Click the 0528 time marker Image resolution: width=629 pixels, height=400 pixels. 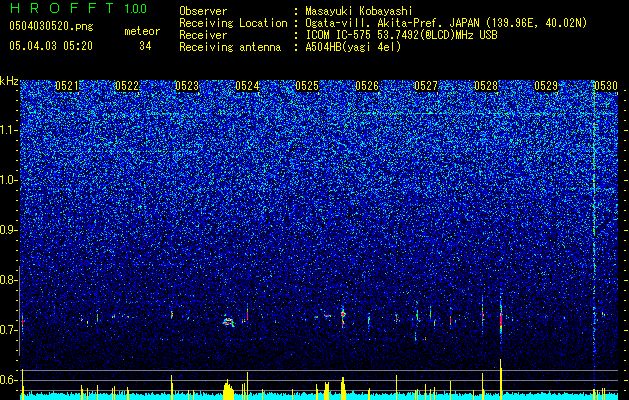tap(486, 86)
